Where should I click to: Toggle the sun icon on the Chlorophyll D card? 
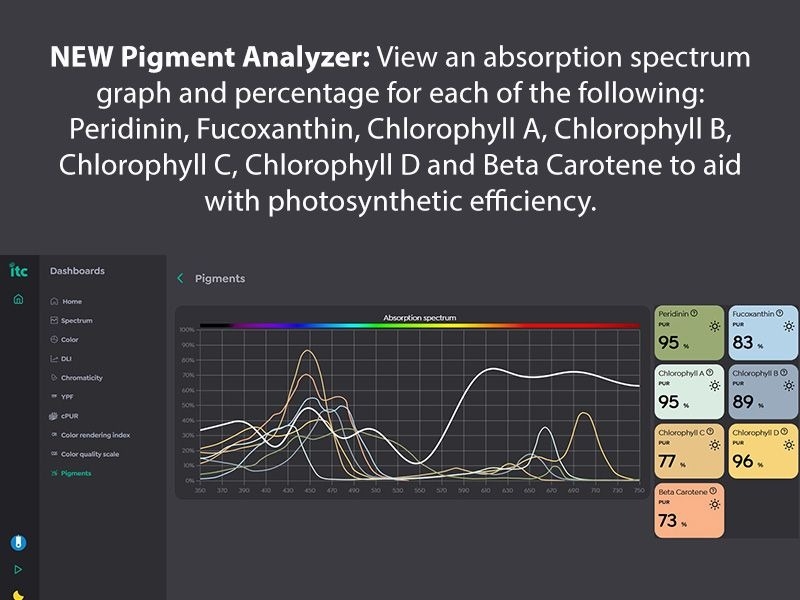[789, 444]
